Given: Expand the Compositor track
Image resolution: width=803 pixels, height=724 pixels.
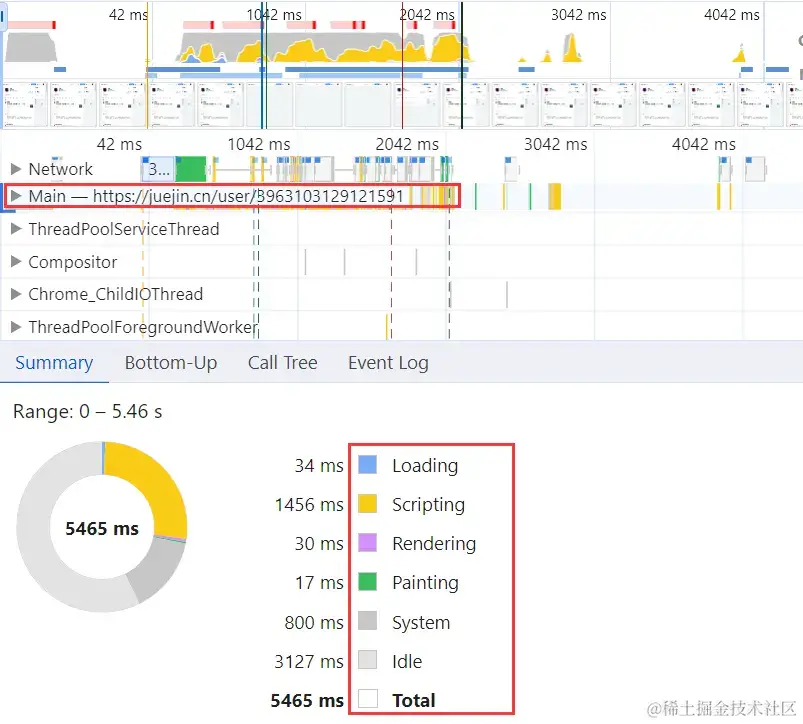Looking at the screenshot, I should coord(16,262).
